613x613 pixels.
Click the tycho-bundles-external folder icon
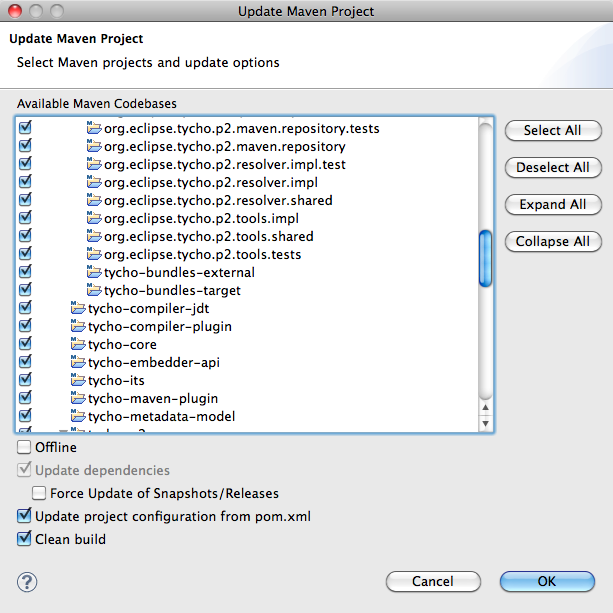[95, 272]
